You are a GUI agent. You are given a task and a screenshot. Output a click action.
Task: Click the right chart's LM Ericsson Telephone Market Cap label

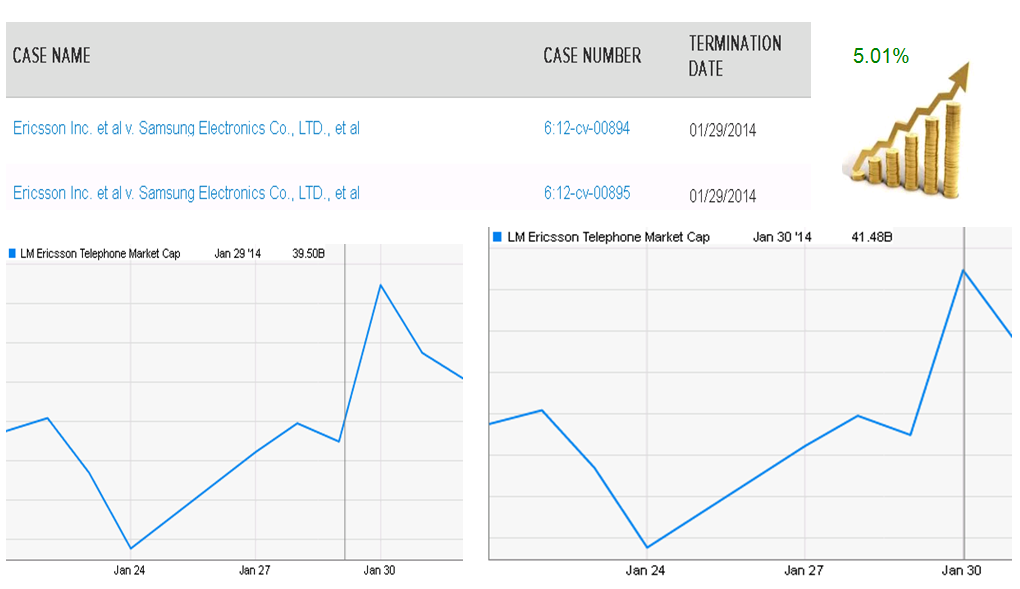(x=608, y=237)
